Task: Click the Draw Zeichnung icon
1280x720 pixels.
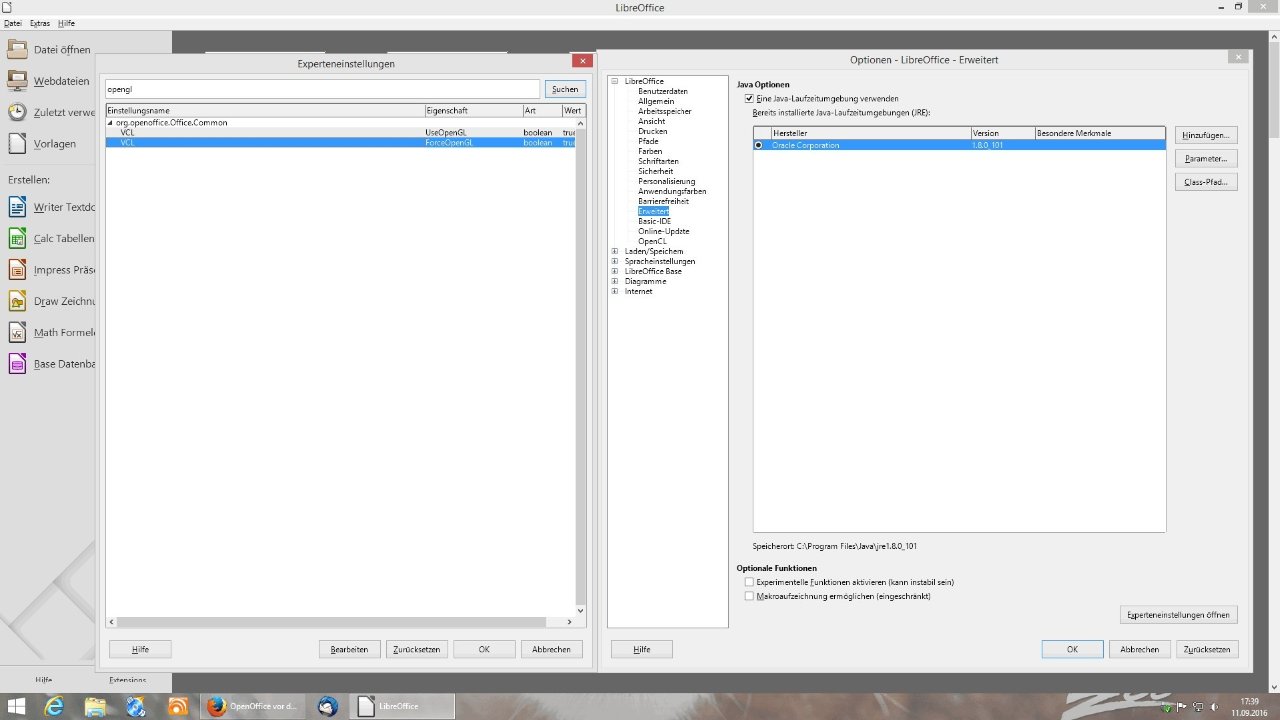Action: pyautogui.click(x=17, y=301)
